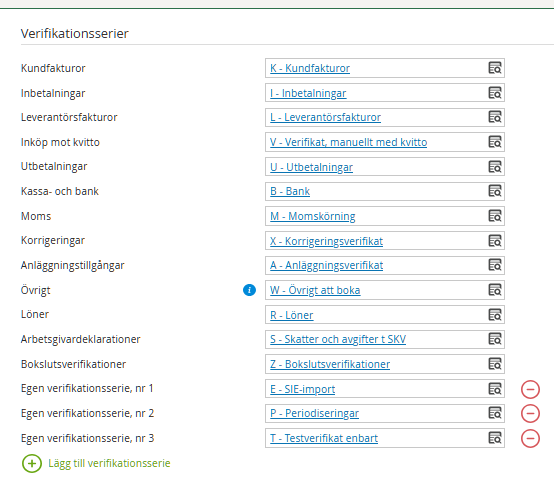Show info tooltip next to Övrigt
Viewport: 554px width, 495px height.
tap(249, 290)
